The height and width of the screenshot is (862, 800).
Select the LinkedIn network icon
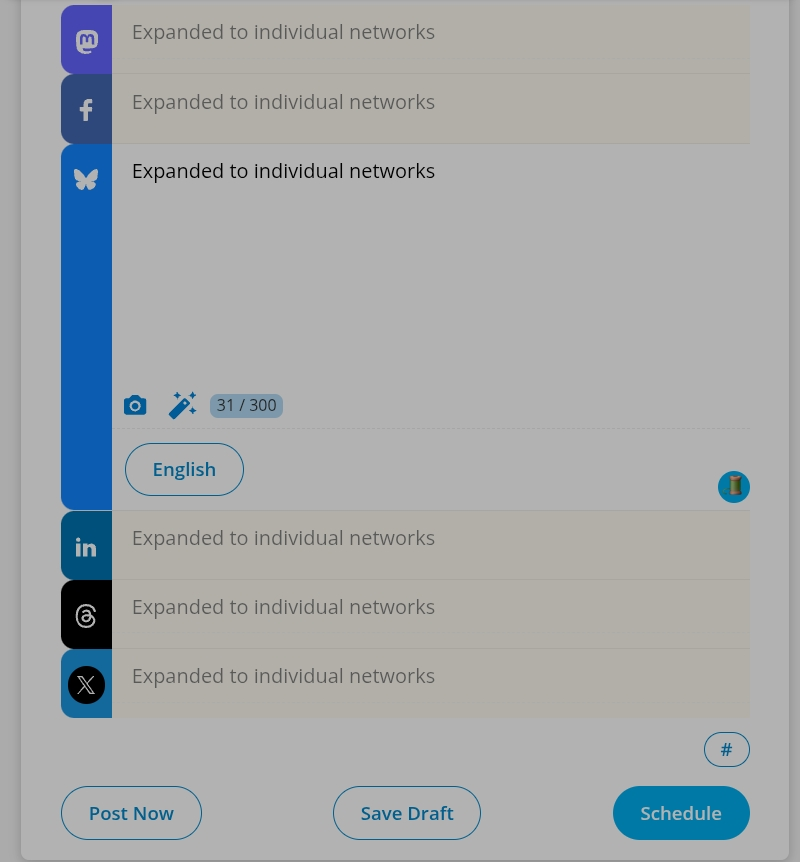click(87, 547)
